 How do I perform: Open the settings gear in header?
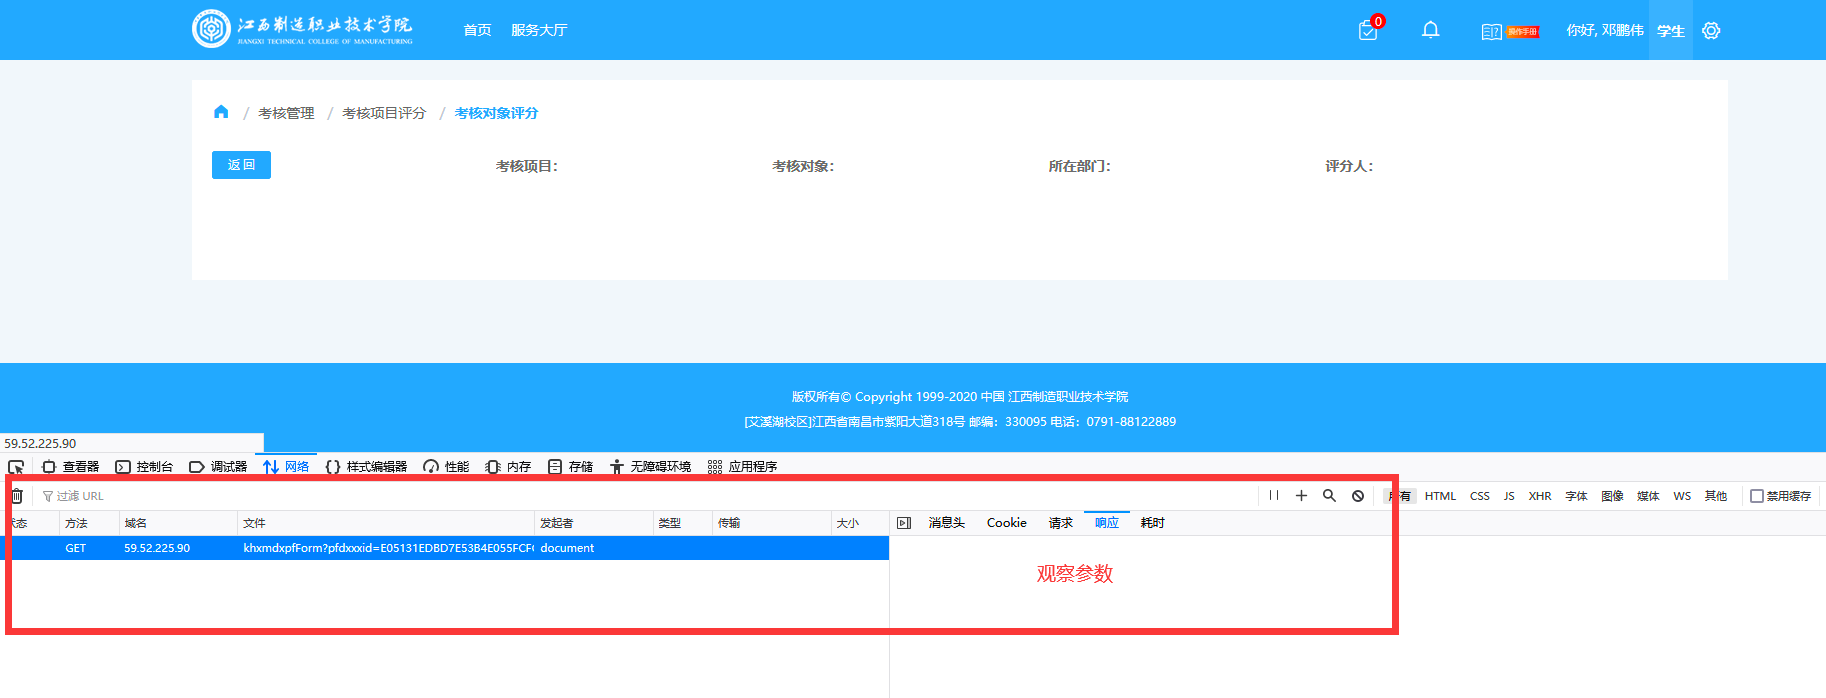click(1711, 31)
